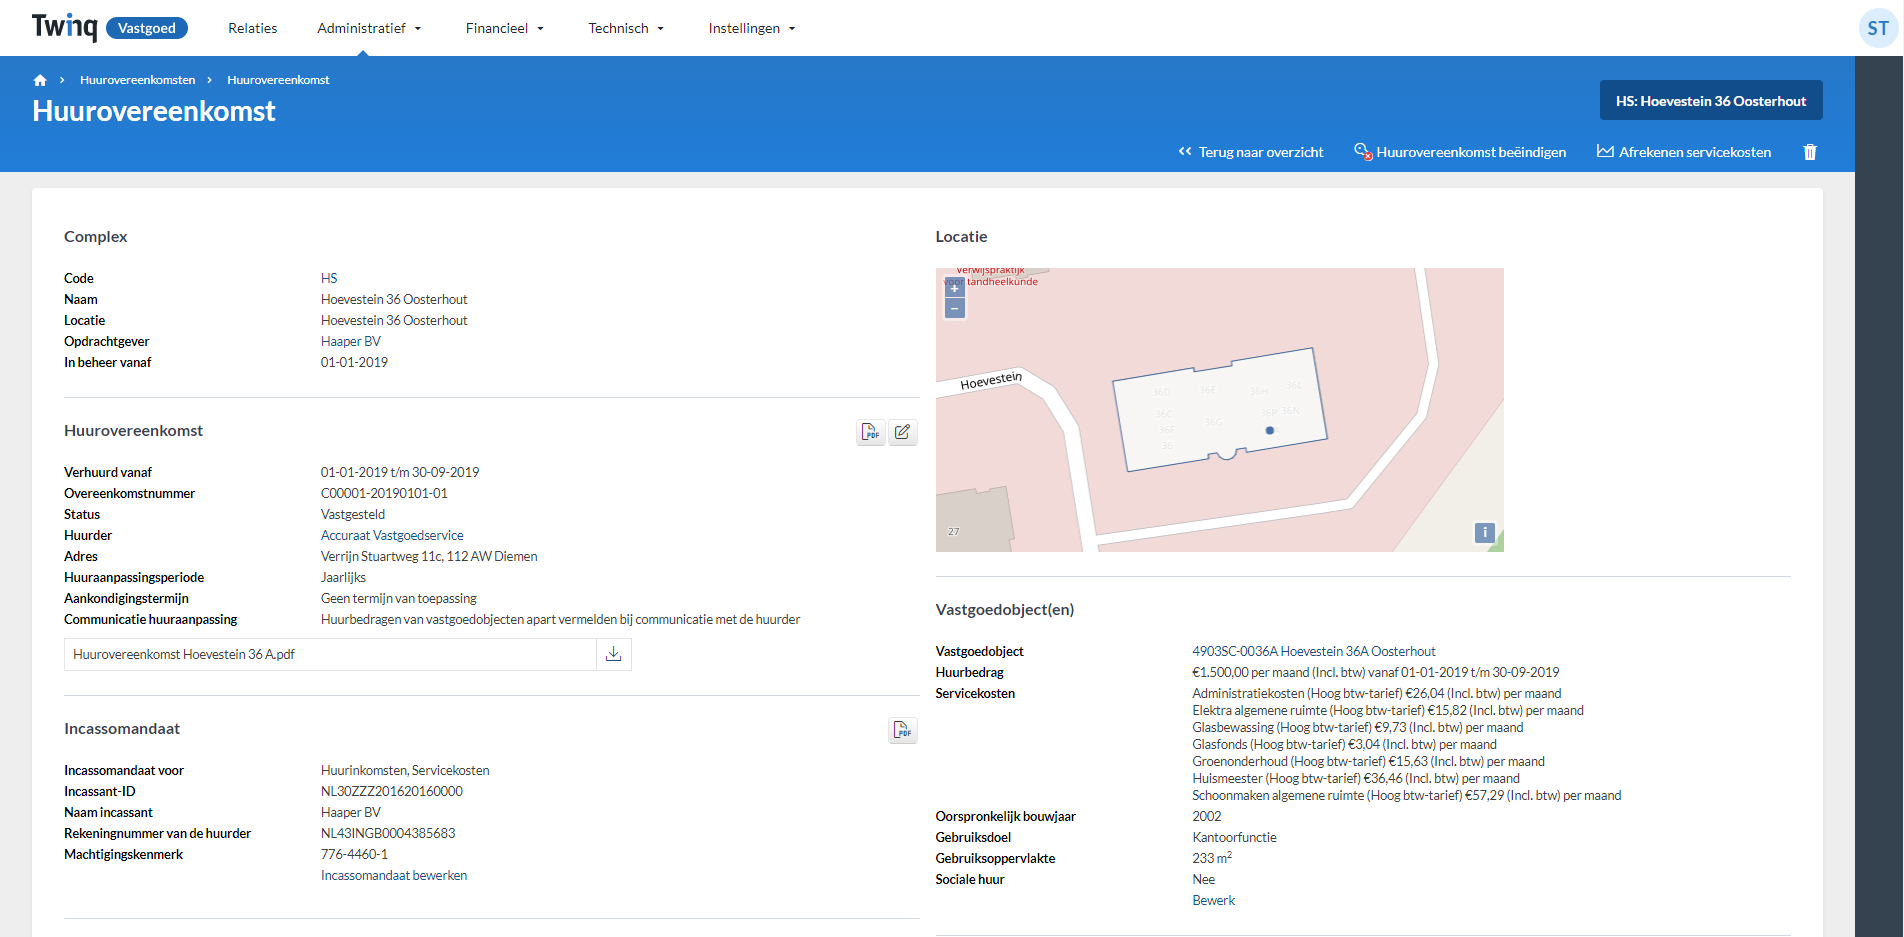Click the edit pencil icon for Huurovereenkomst

(x=903, y=432)
